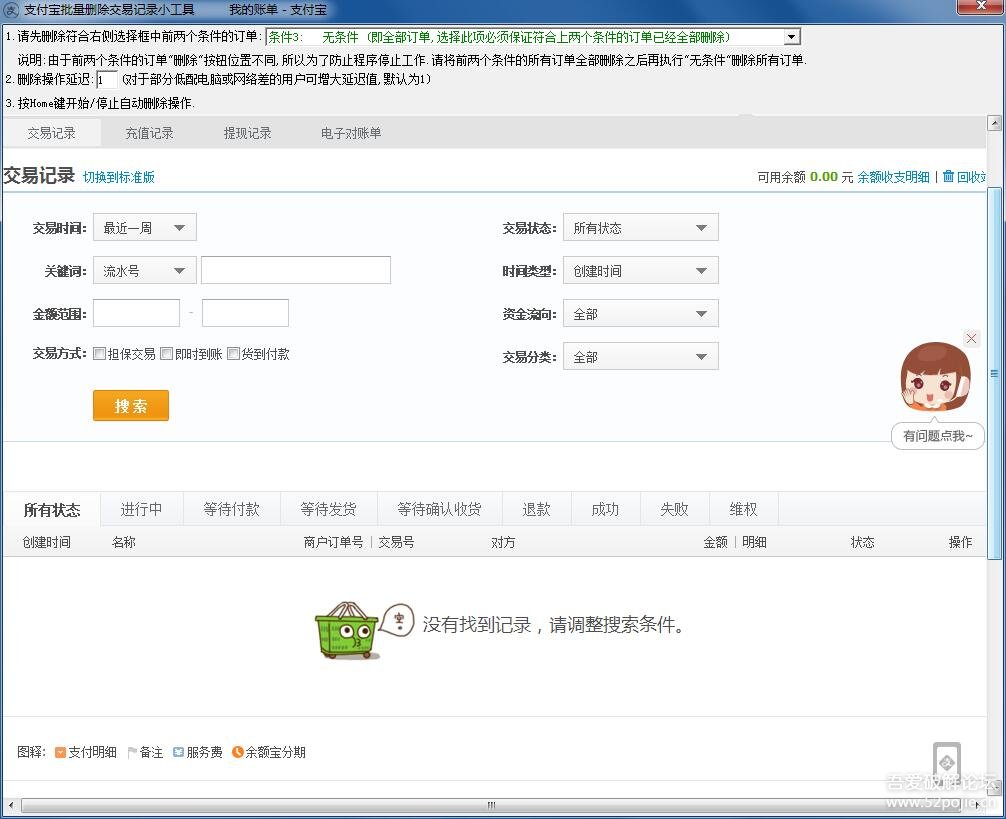Click the 支付明细 legend icon
The height and width of the screenshot is (819, 1006).
(60, 752)
